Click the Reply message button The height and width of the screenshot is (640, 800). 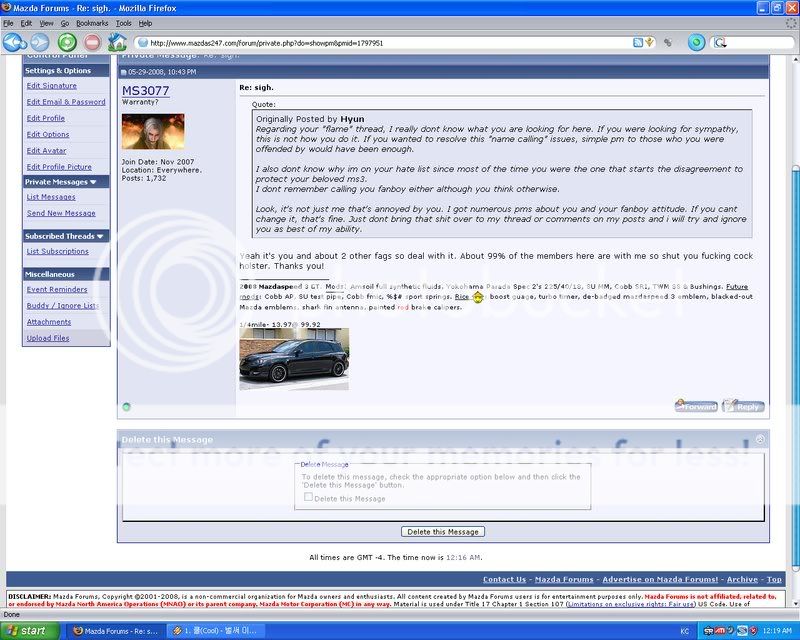pos(743,406)
